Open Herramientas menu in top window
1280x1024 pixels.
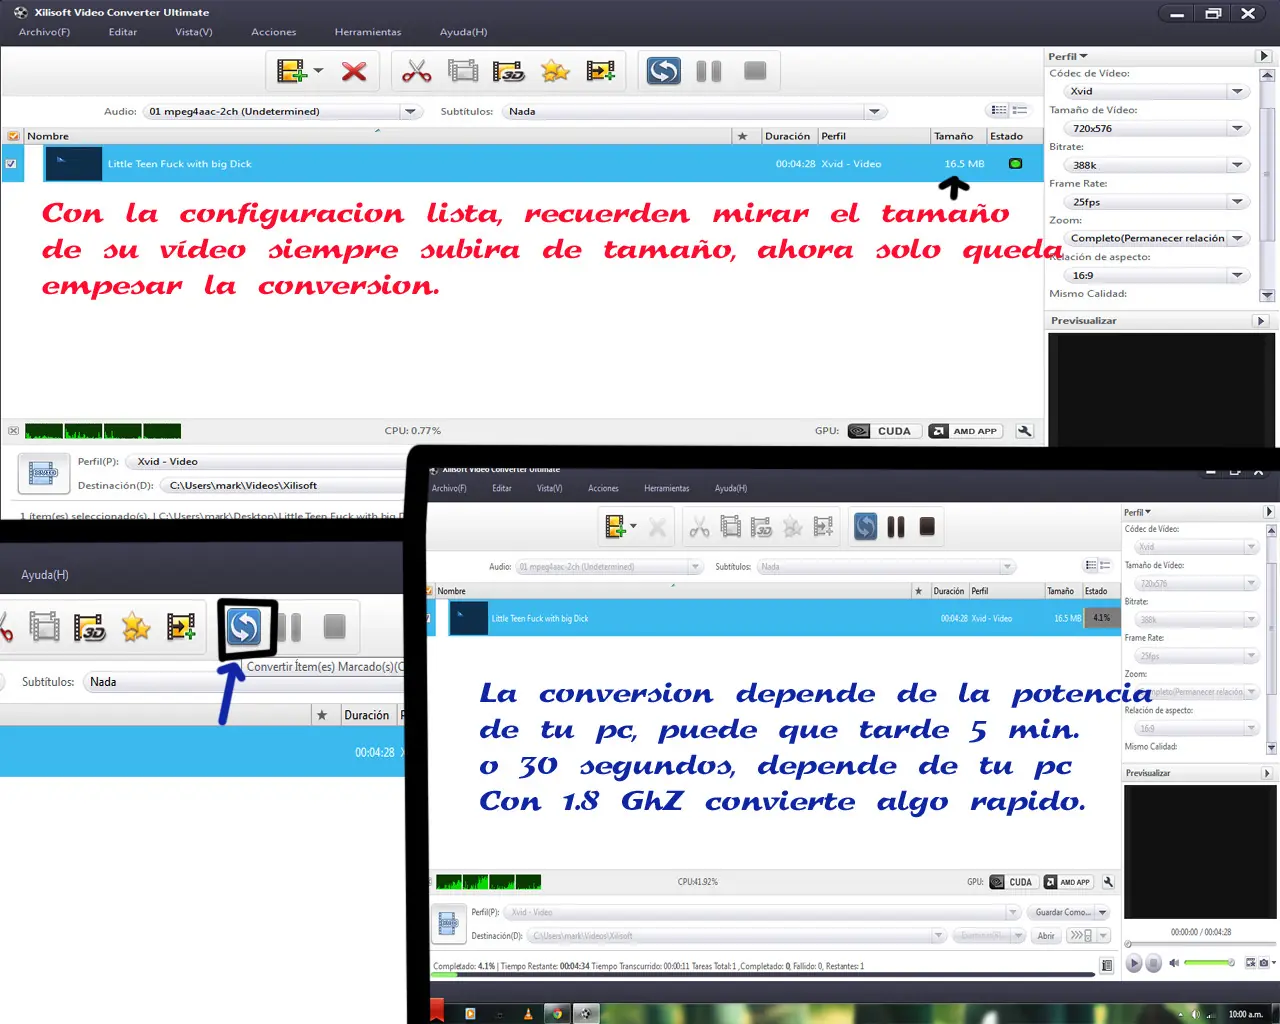[x=368, y=32]
